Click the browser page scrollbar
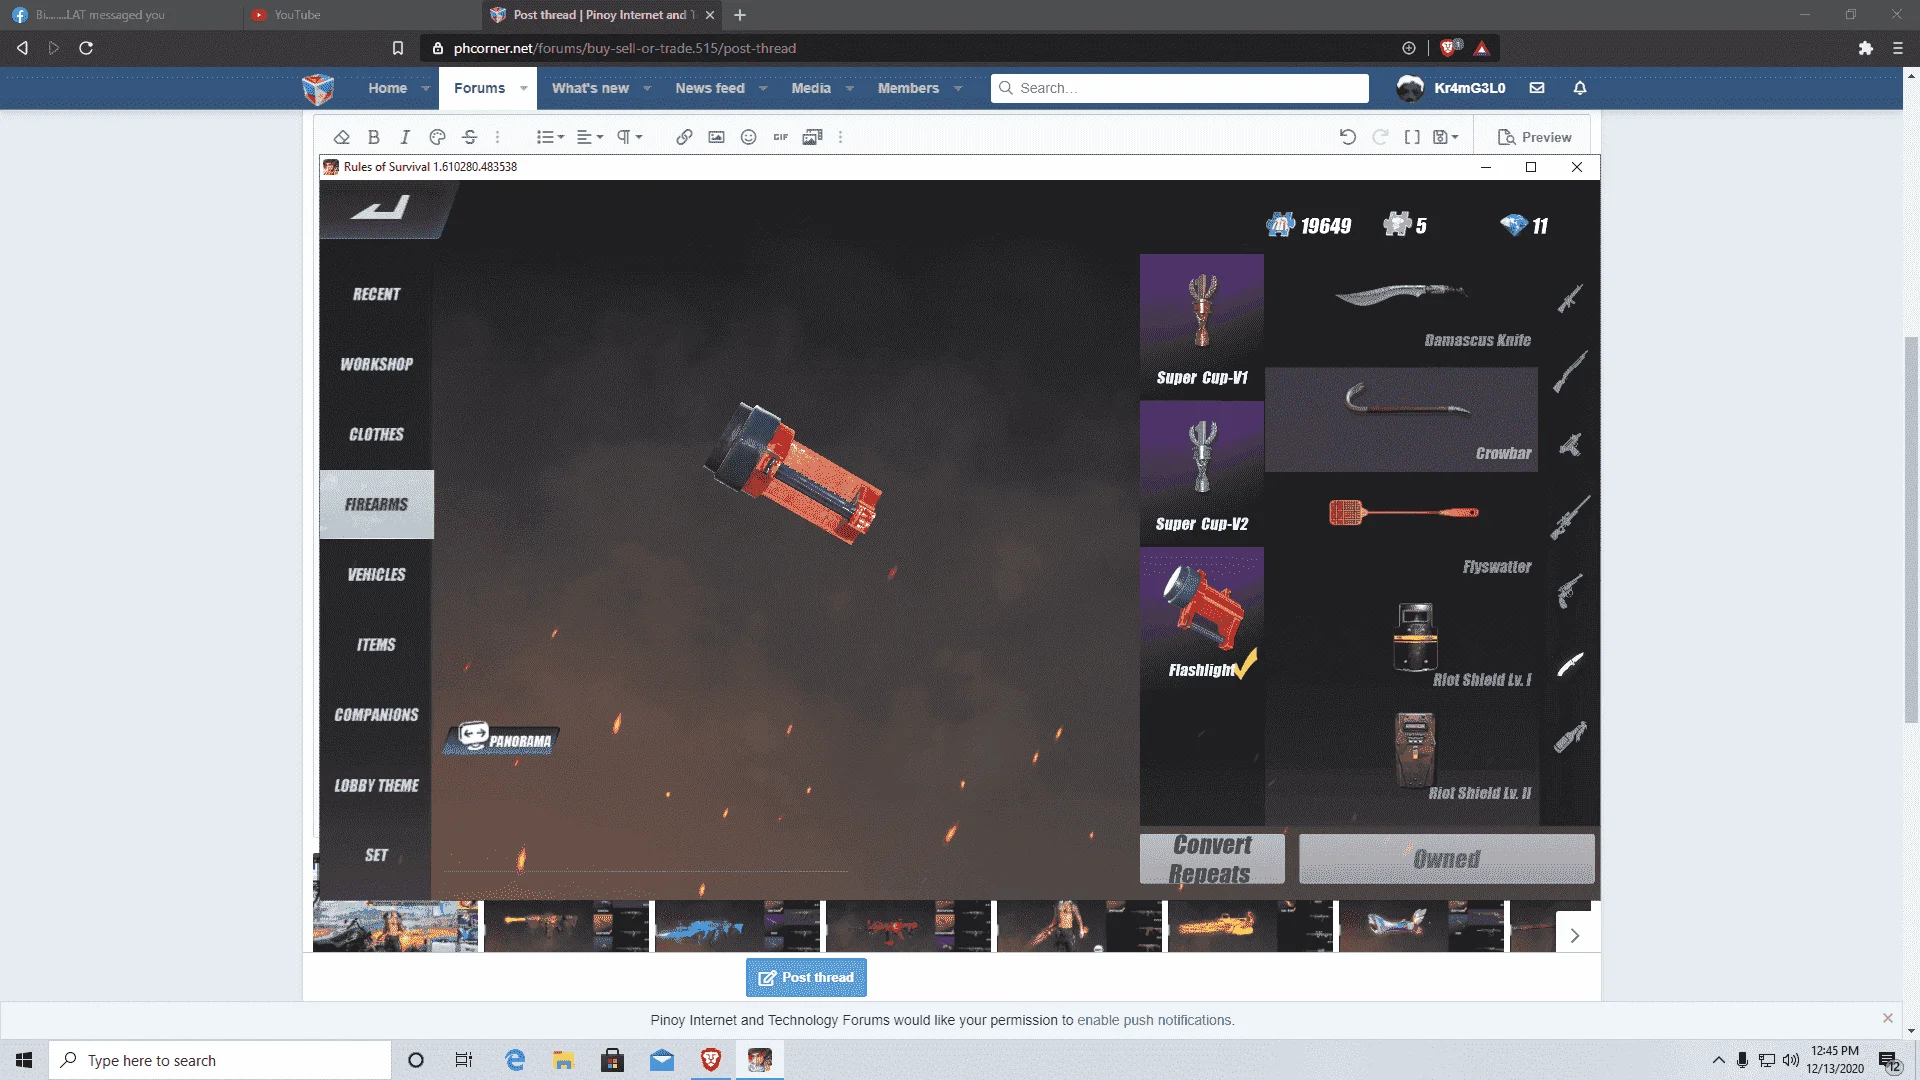The image size is (1920, 1080). tap(1911, 530)
